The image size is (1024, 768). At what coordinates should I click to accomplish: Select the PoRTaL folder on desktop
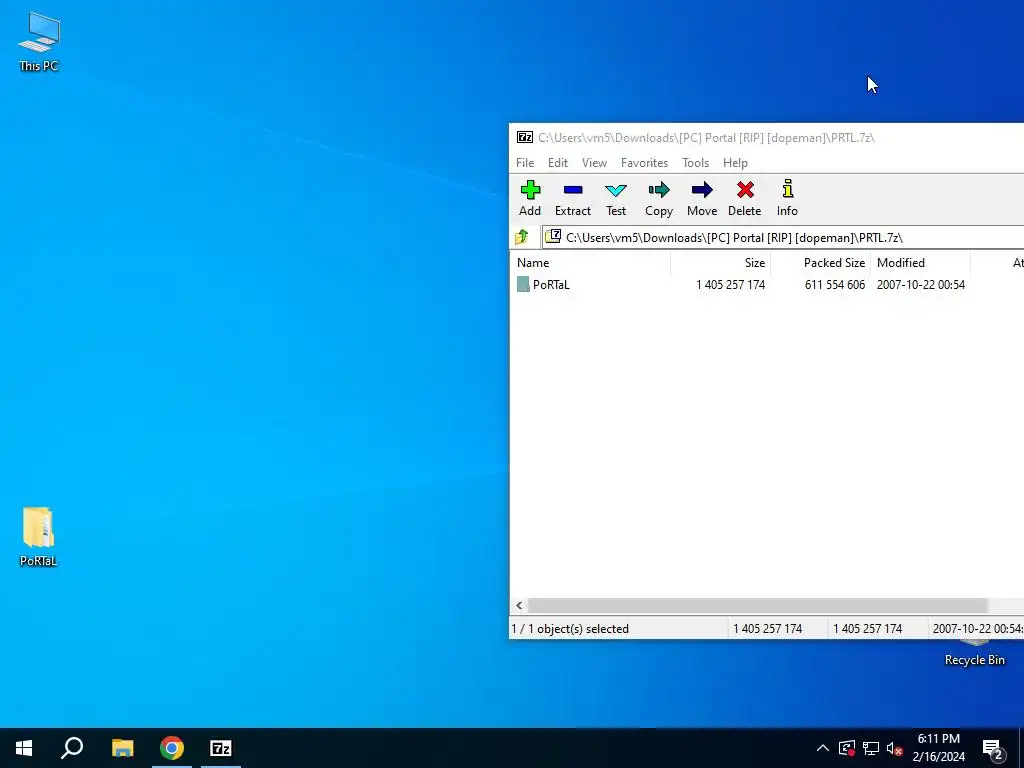pyautogui.click(x=38, y=536)
